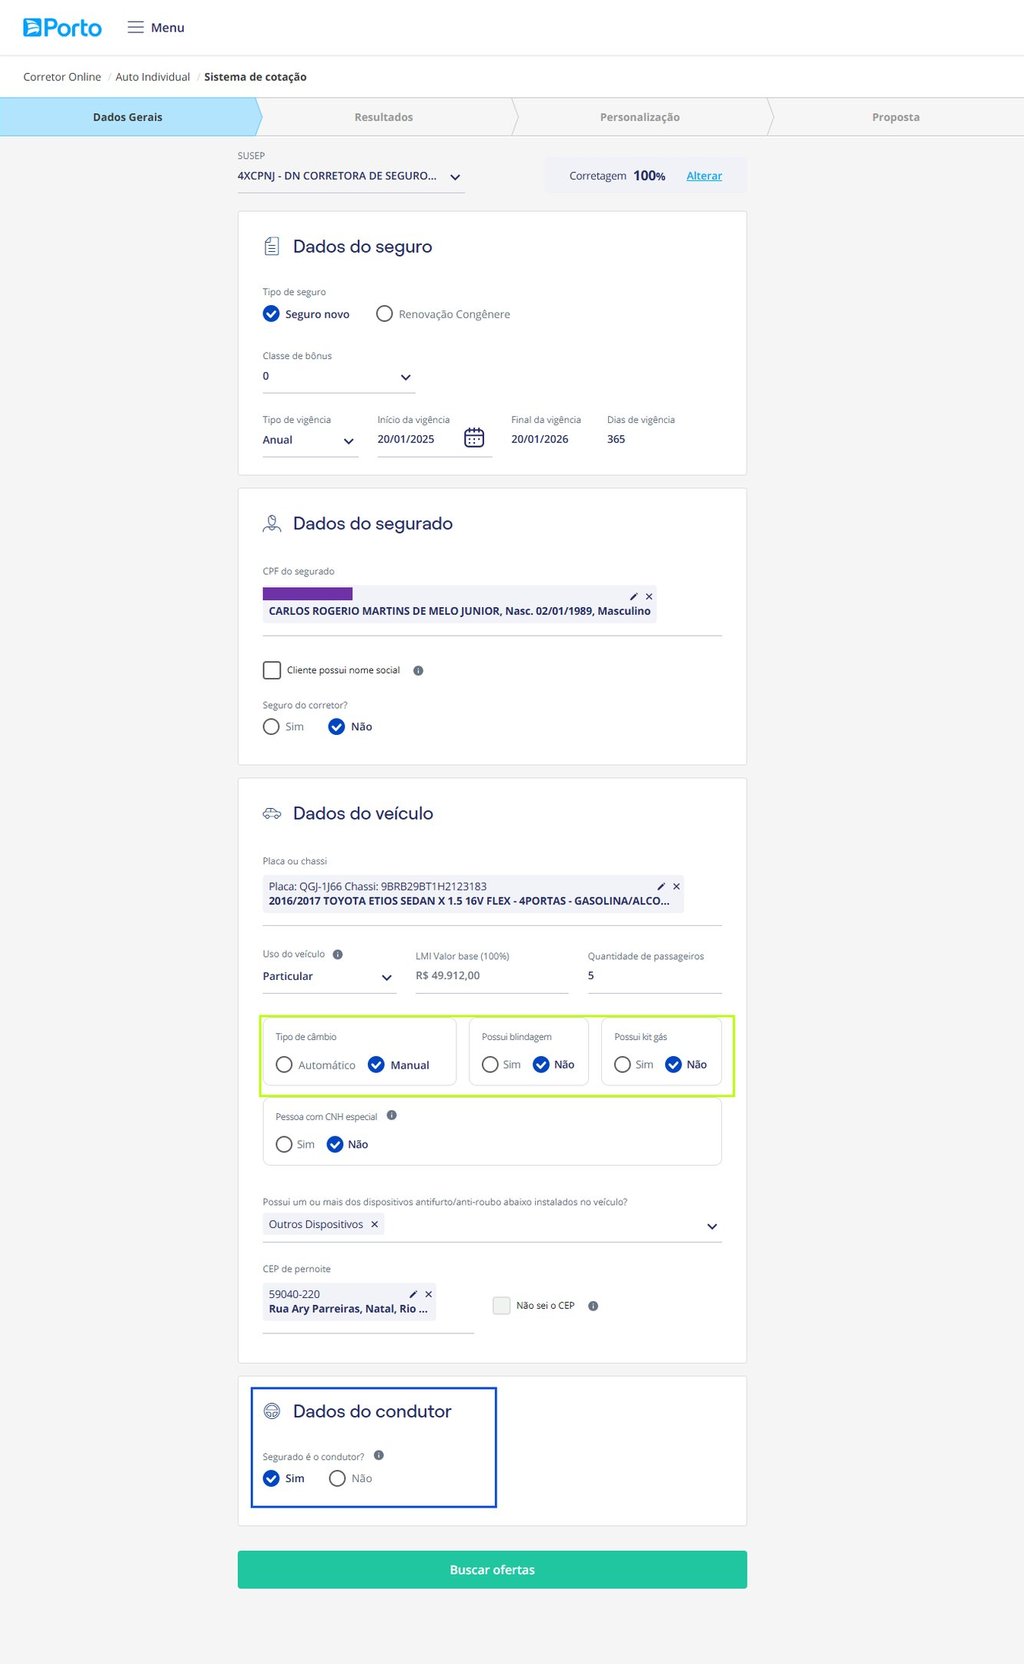Viewport: 1024px width, 1664px height.
Task: Click the Porto logo
Action: 62,28
